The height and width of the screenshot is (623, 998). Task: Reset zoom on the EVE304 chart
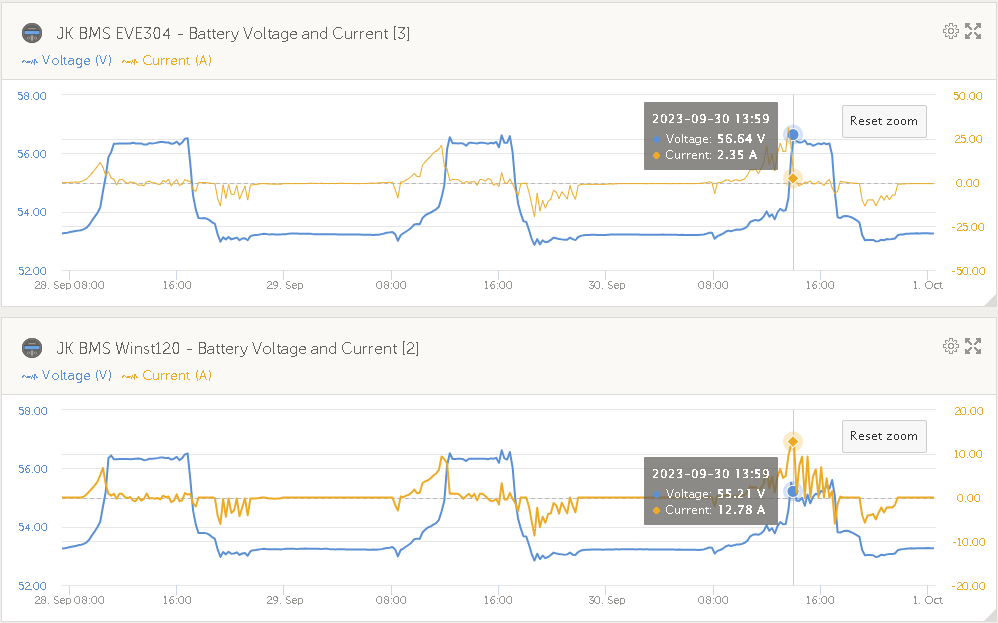coord(883,121)
